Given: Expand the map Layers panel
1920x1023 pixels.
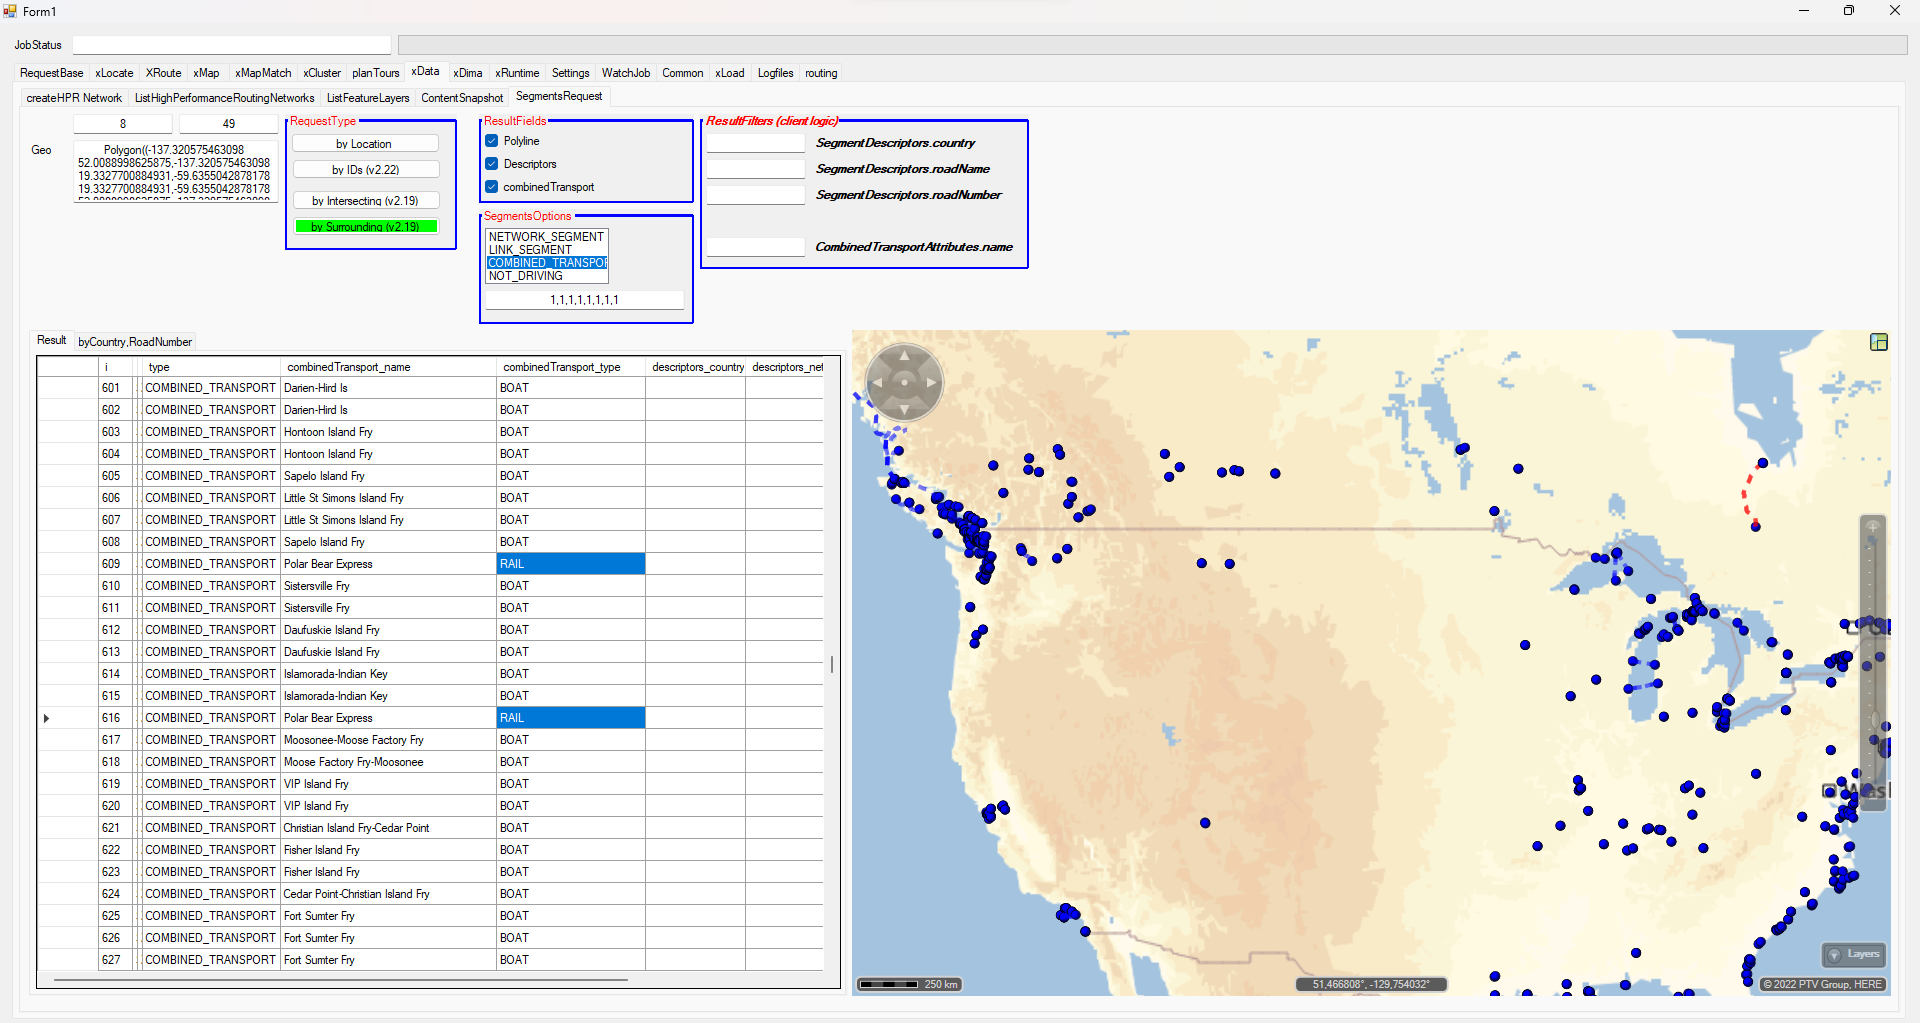Looking at the screenshot, I should (x=1853, y=954).
